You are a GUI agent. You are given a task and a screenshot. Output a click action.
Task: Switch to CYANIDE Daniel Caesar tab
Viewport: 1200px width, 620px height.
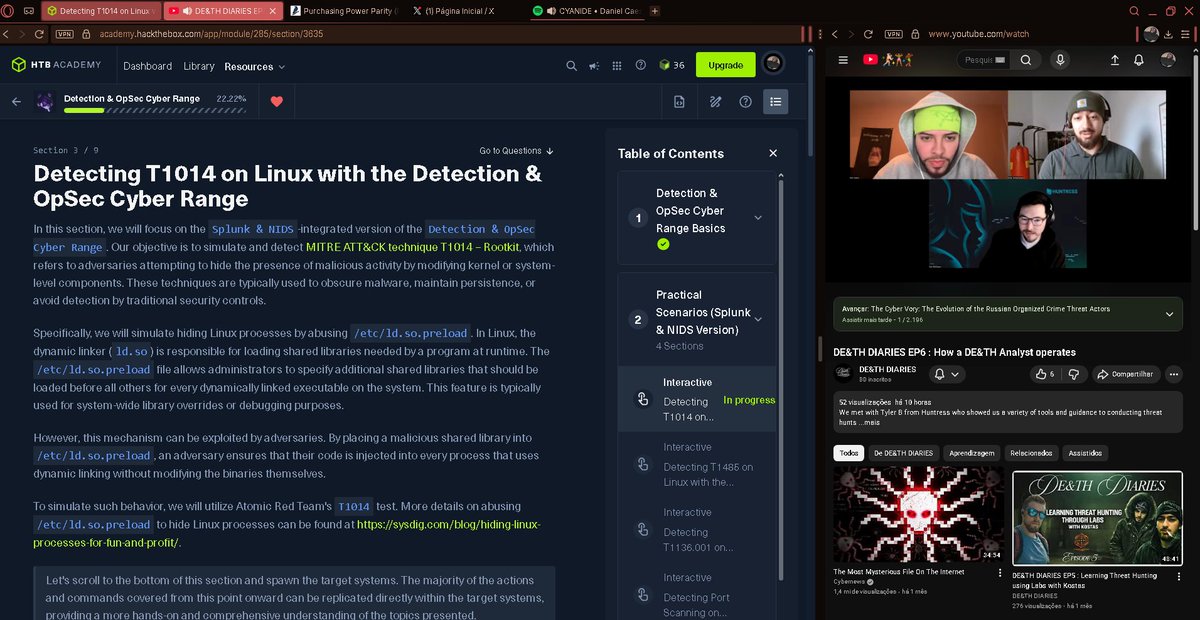click(587, 11)
